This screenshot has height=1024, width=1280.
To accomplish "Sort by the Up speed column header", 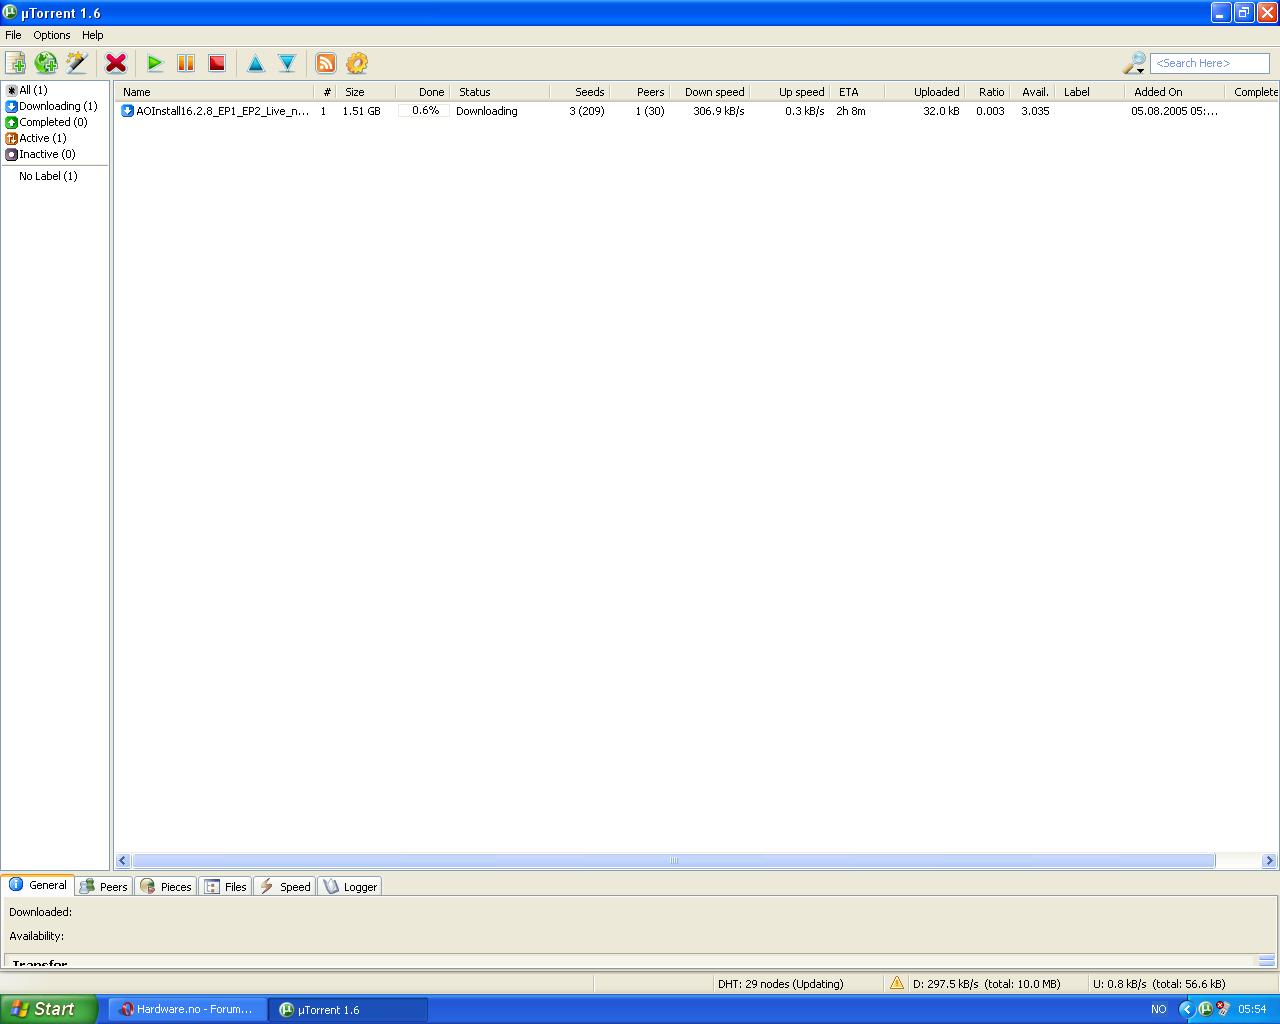I will point(790,92).
